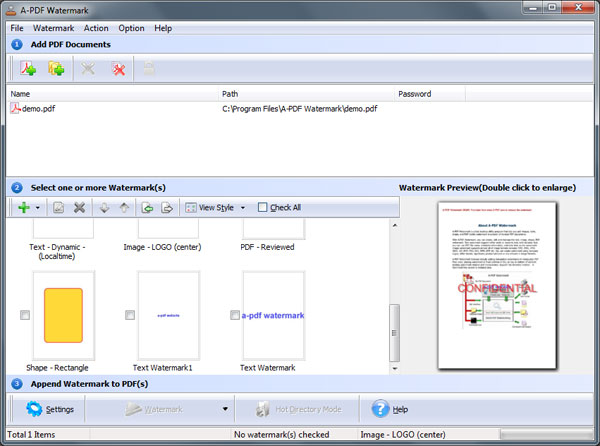The width and height of the screenshot is (600, 446).
Task: Click the Text Watermark1 label
Action: pyautogui.click(x=162, y=368)
